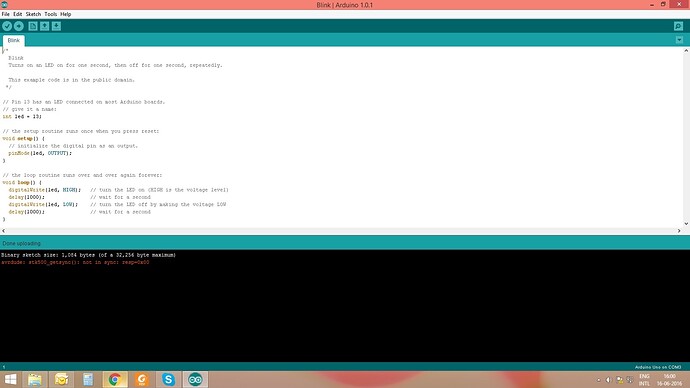Screen dimensions: 690x388
Task: Click the 'Binary sketch size' console line
Action: [x=88, y=255]
